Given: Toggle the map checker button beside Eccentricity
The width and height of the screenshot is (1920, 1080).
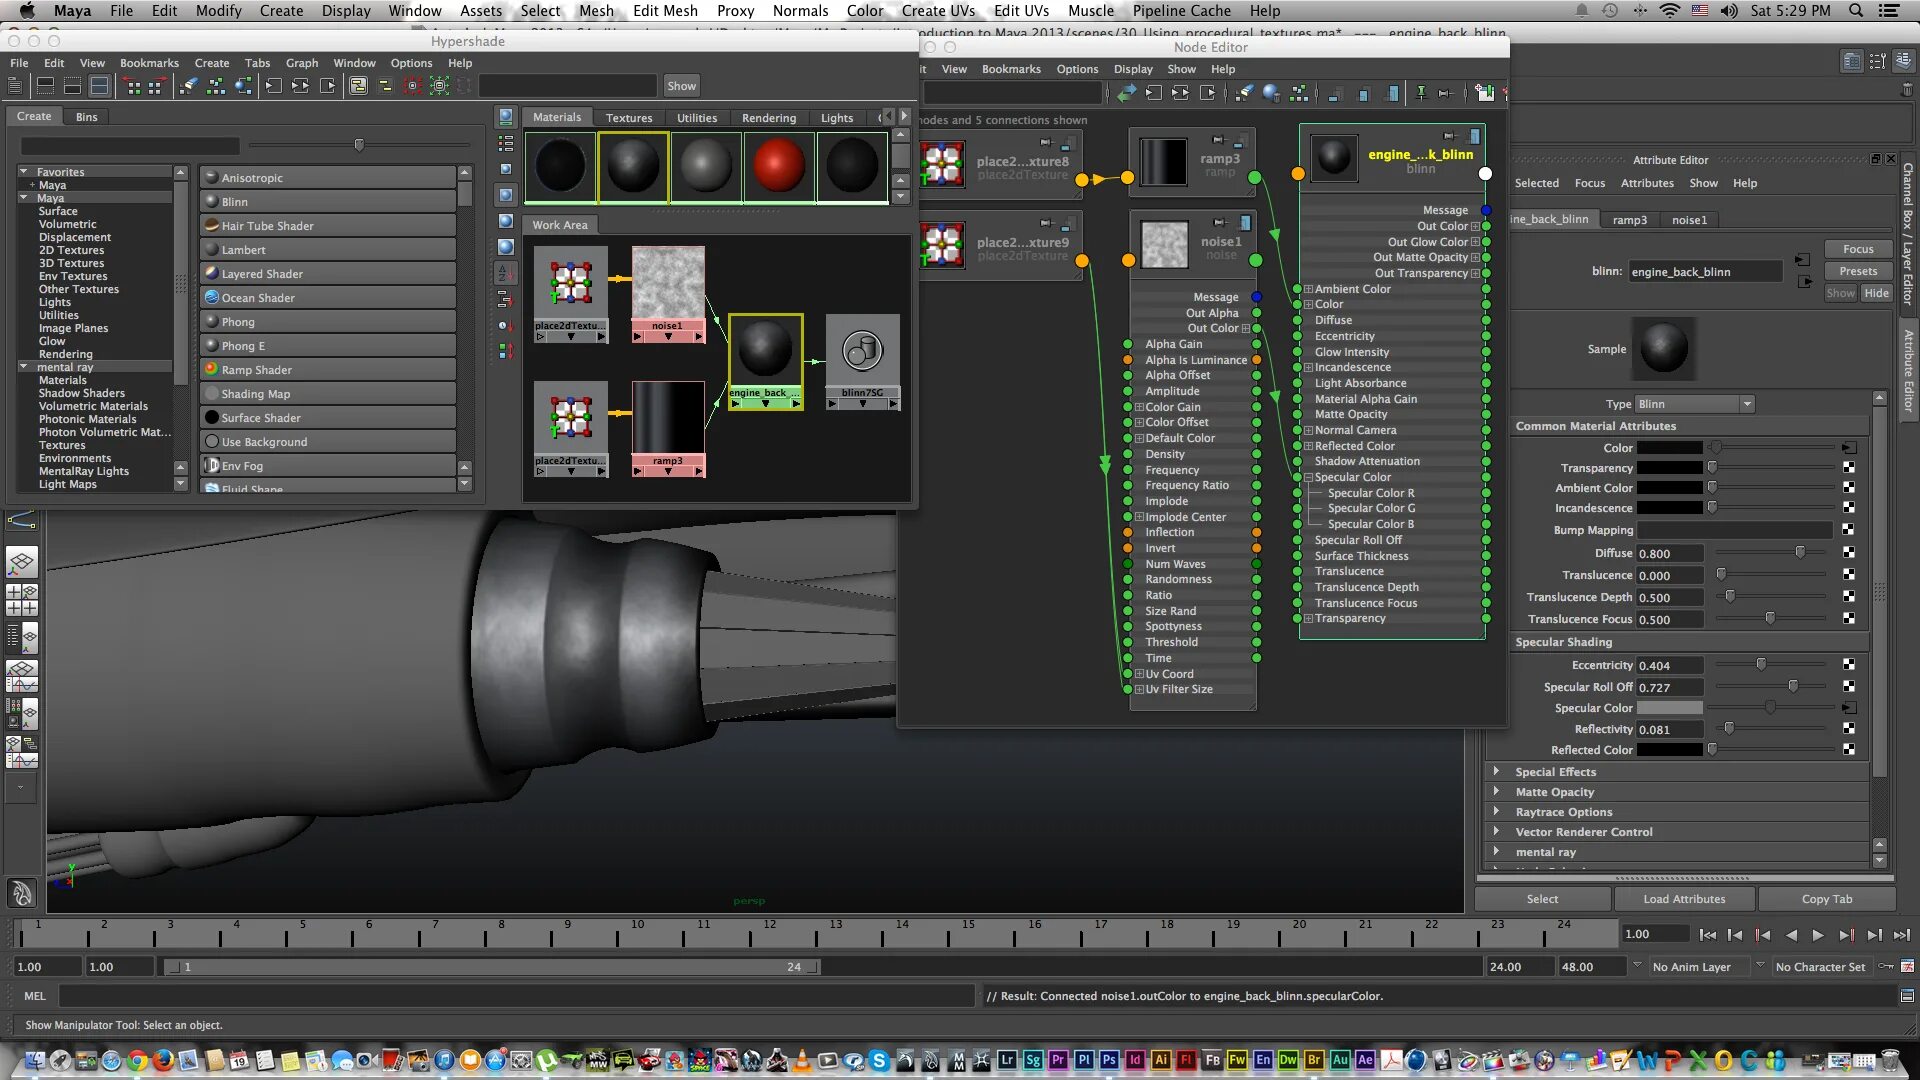Looking at the screenshot, I should click(x=1848, y=665).
